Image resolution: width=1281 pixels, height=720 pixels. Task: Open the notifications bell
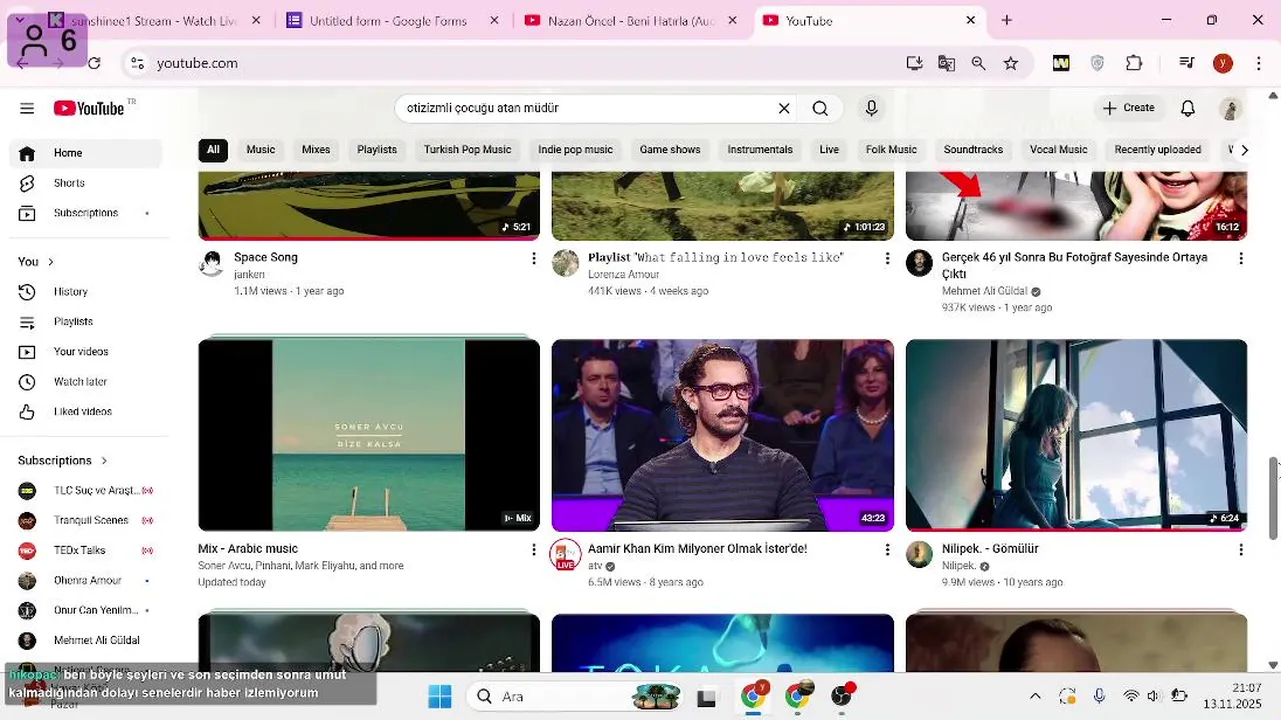(x=1188, y=108)
